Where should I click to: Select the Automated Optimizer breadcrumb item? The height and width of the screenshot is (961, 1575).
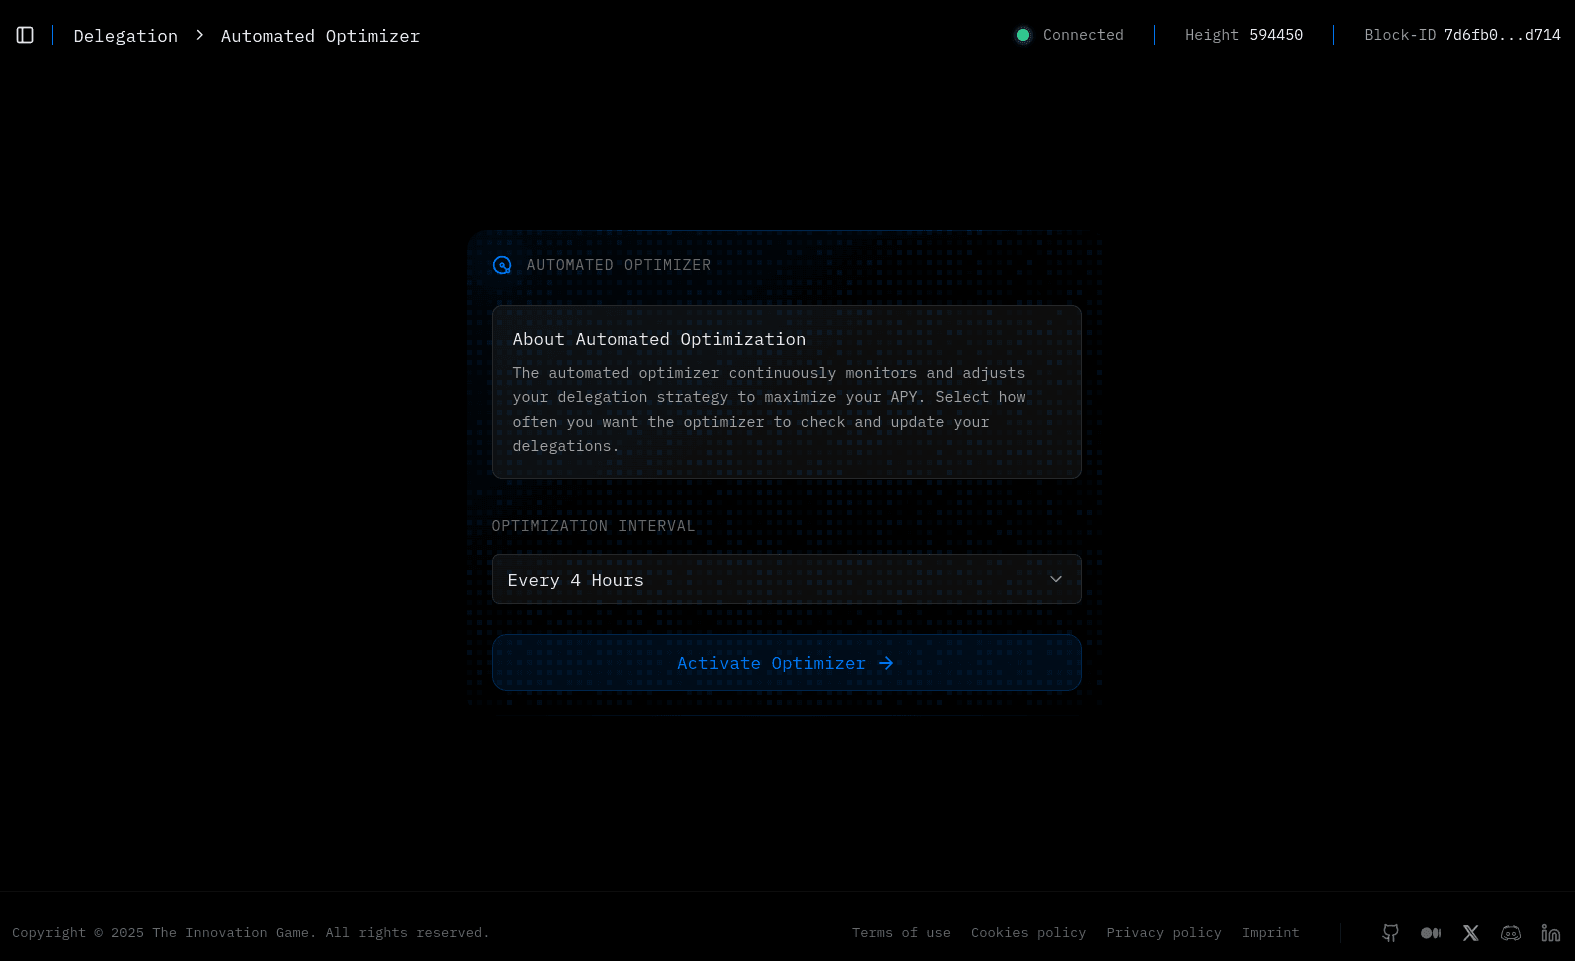[x=320, y=36]
